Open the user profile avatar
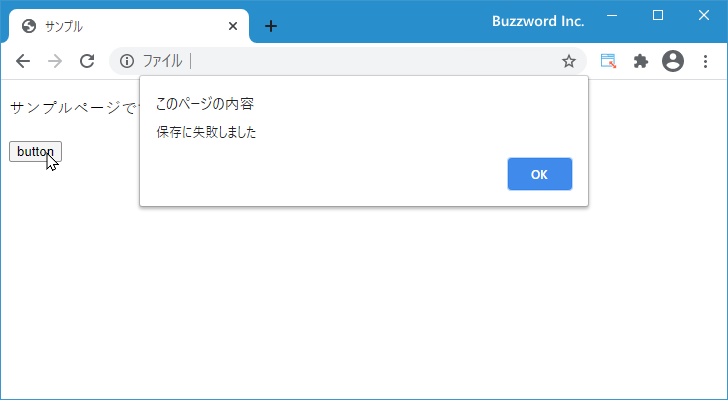The image size is (728, 400). point(673,61)
